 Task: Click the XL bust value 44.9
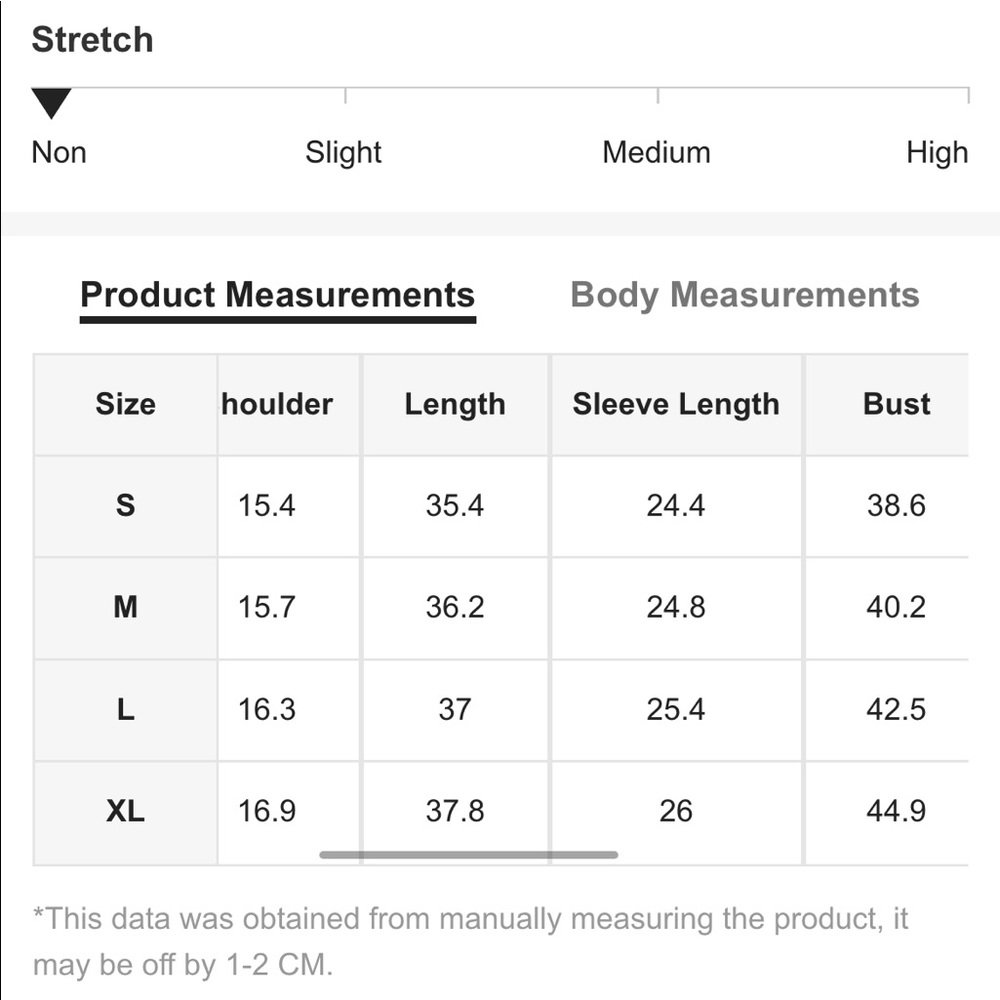click(895, 811)
